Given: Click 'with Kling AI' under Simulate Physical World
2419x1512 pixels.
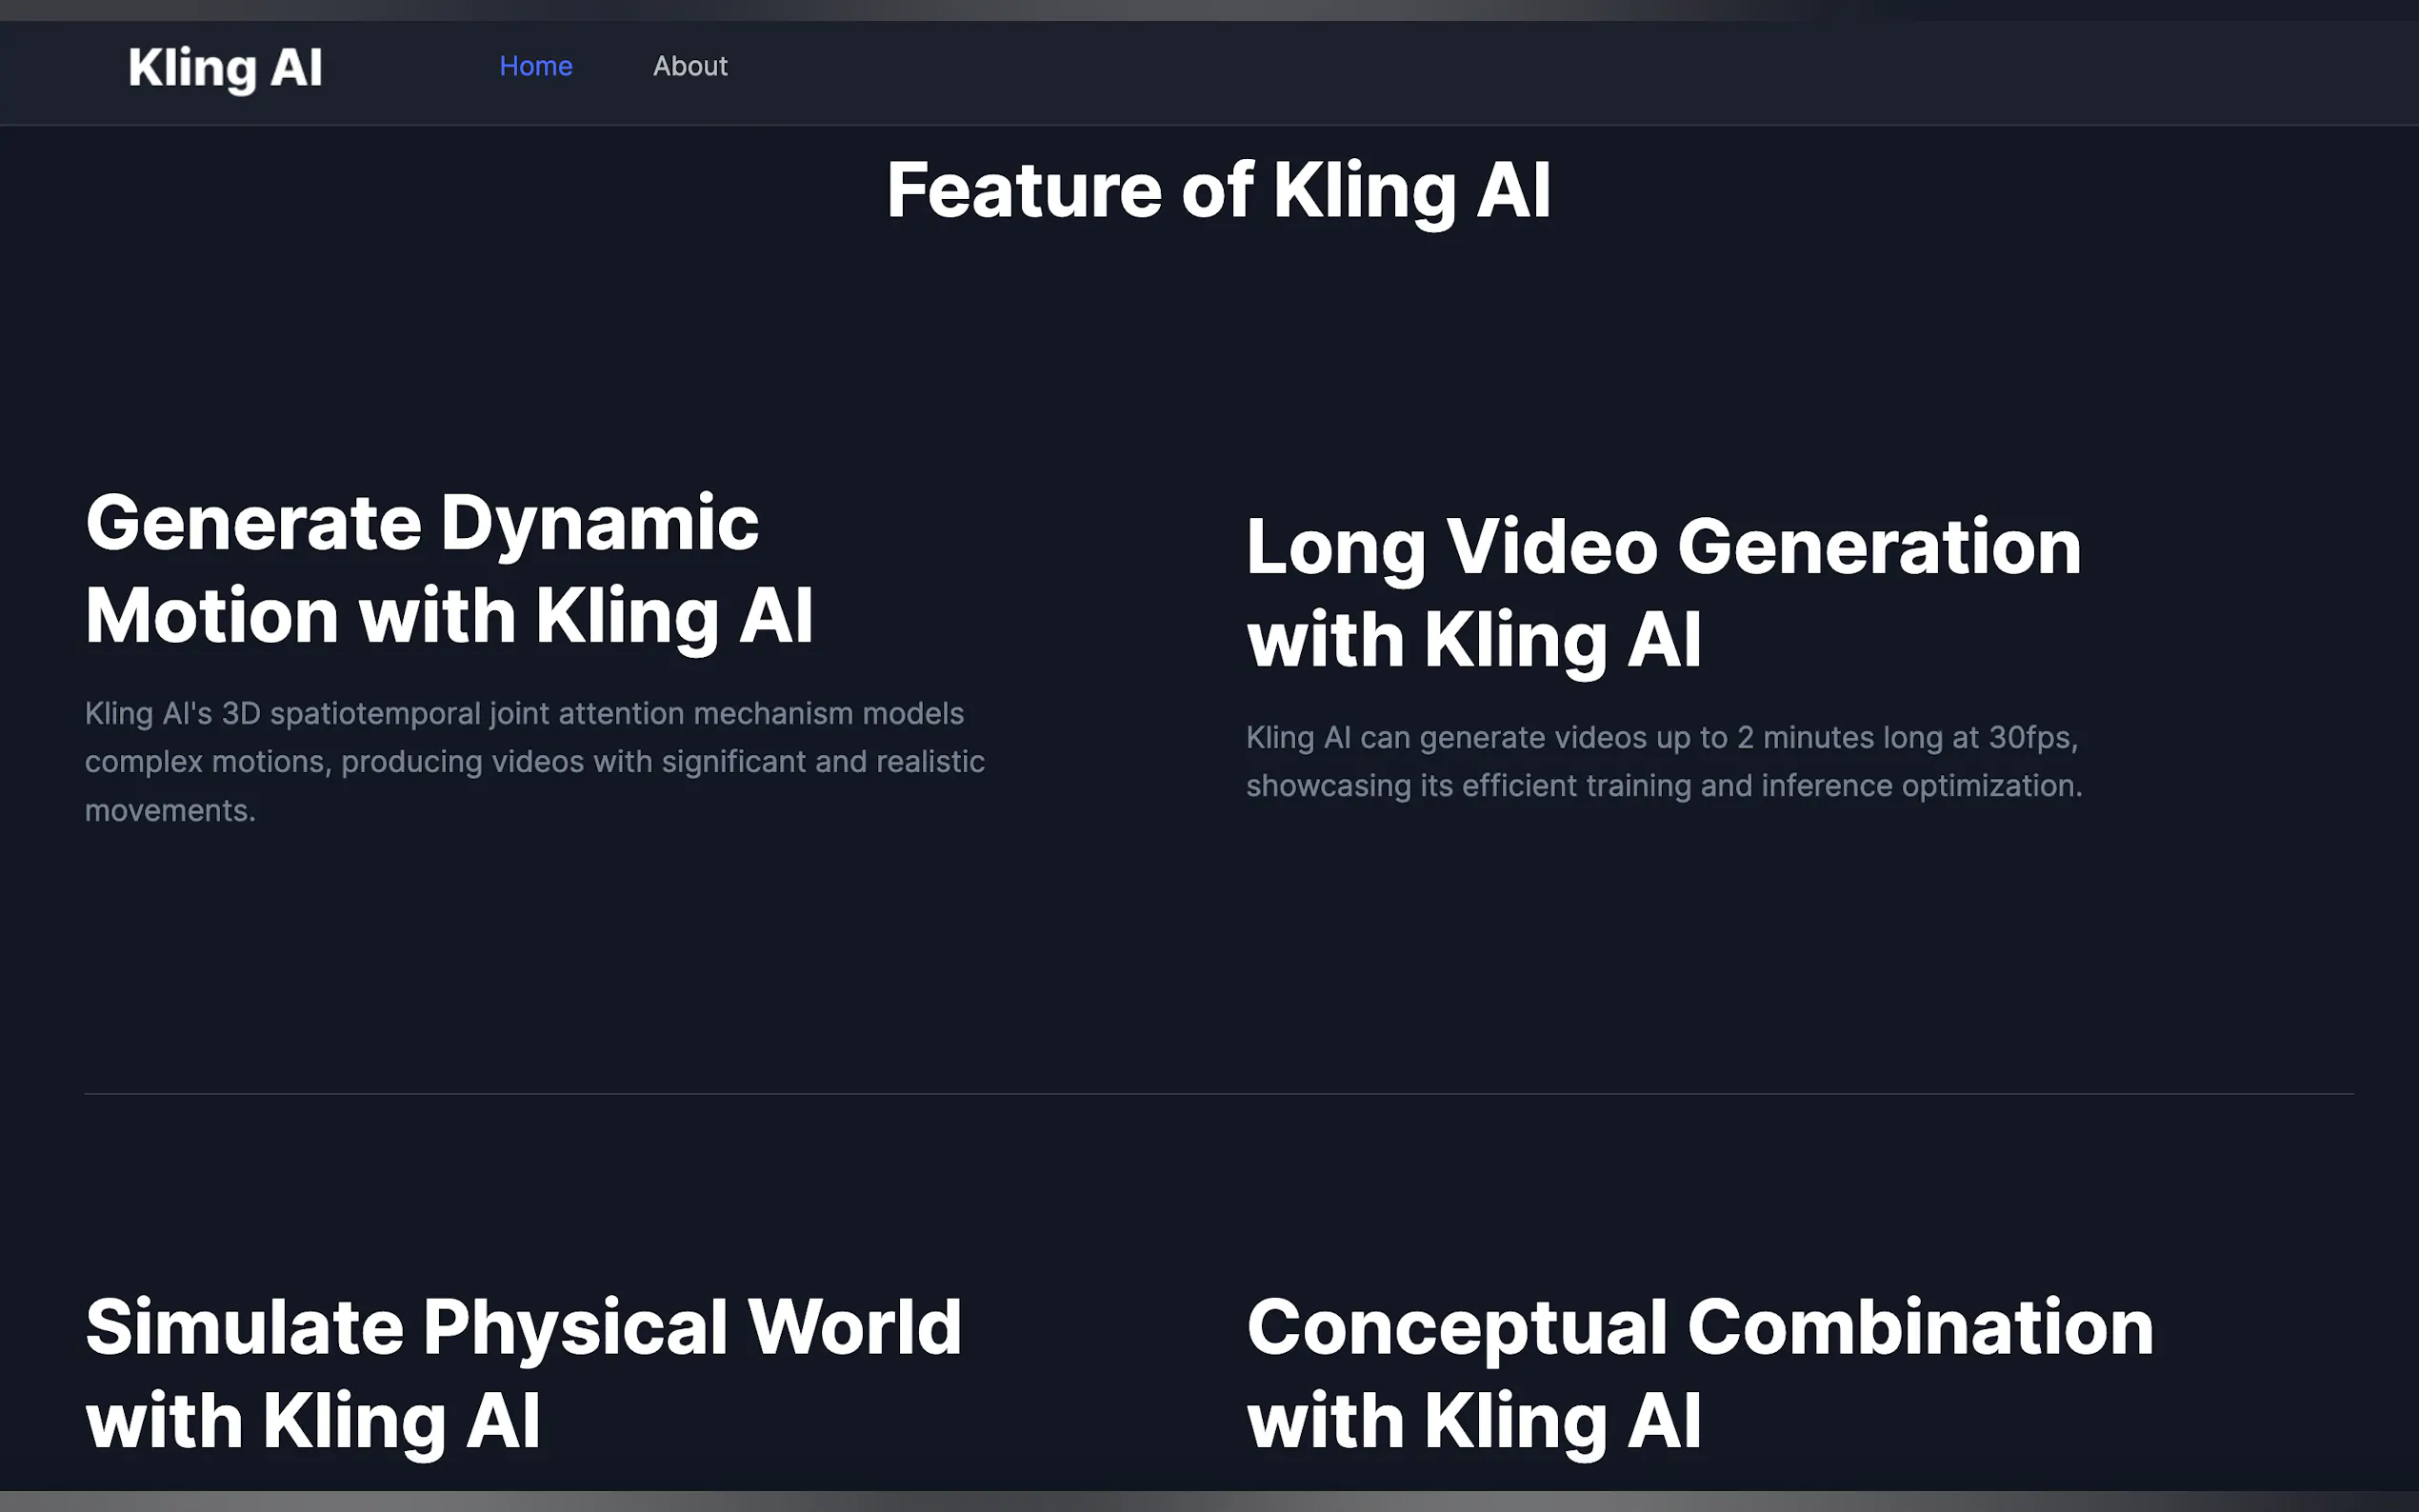Looking at the screenshot, I should 313,1421.
